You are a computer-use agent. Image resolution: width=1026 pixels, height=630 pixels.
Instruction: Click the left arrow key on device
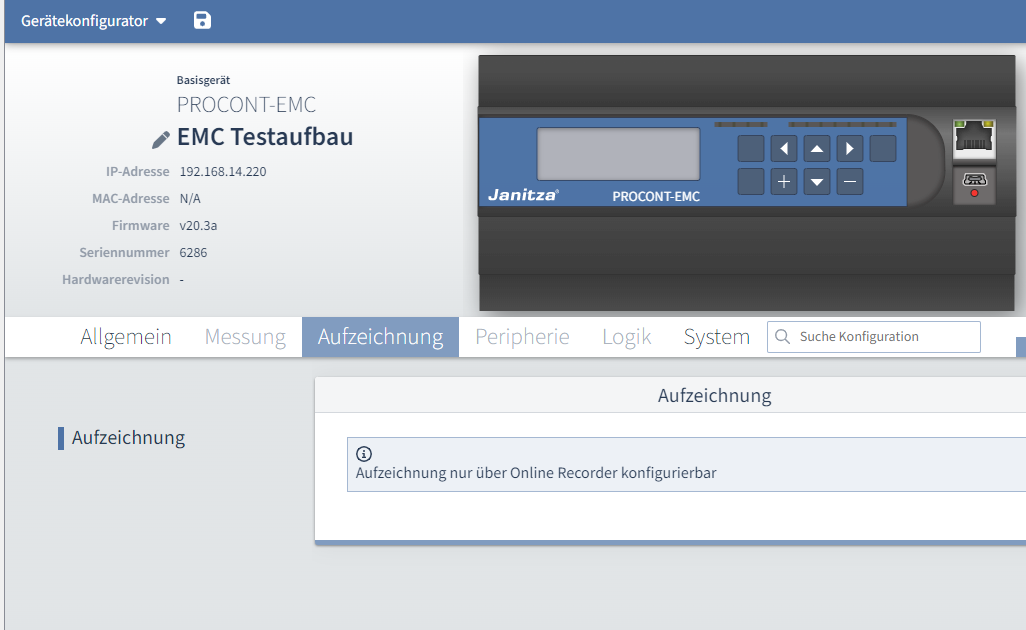[783, 149]
